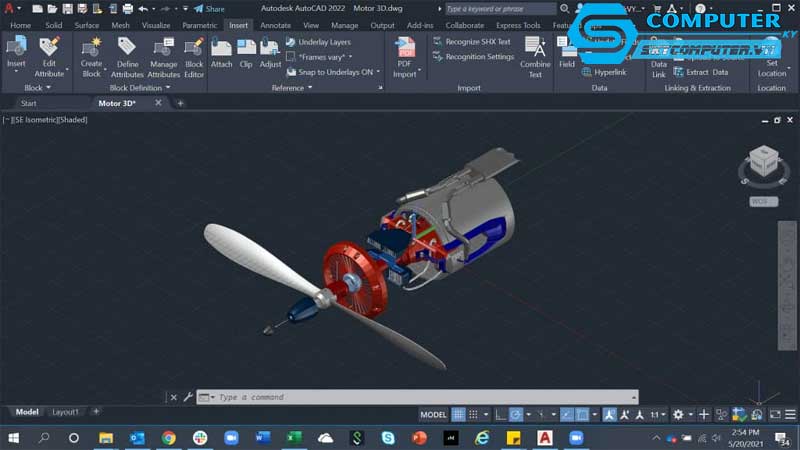The width and height of the screenshot is (800, 450).
Task: Open the Quick Access Toolbar customize arrow
Action: click(185, 9)
